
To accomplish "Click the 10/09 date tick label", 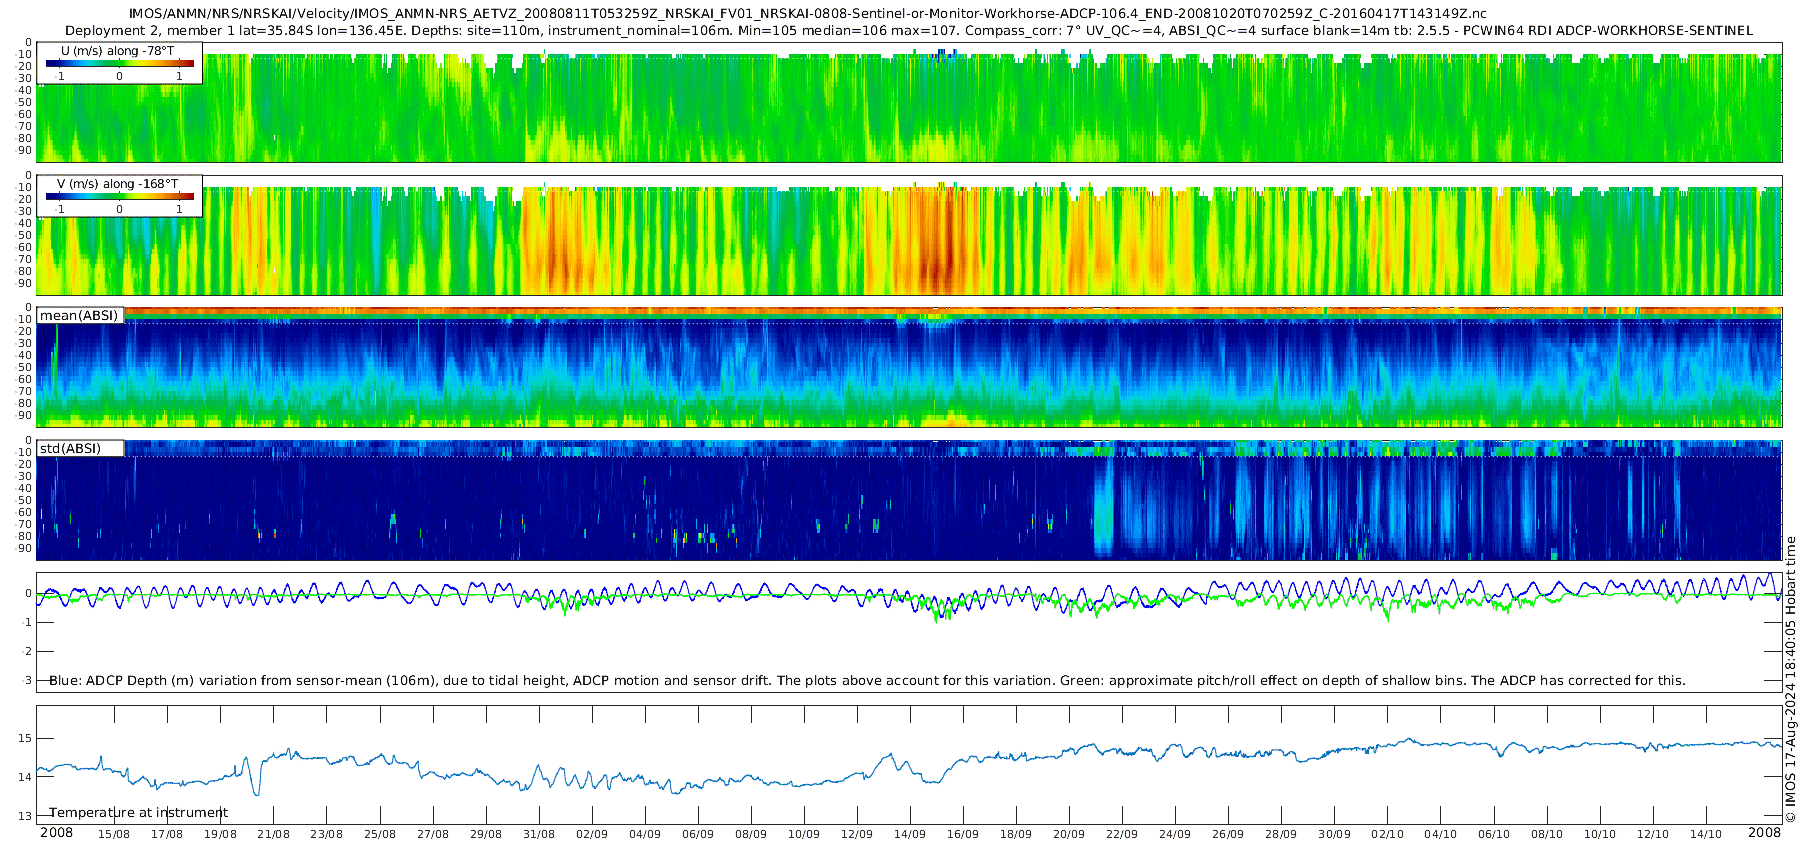I will (803, 834).
